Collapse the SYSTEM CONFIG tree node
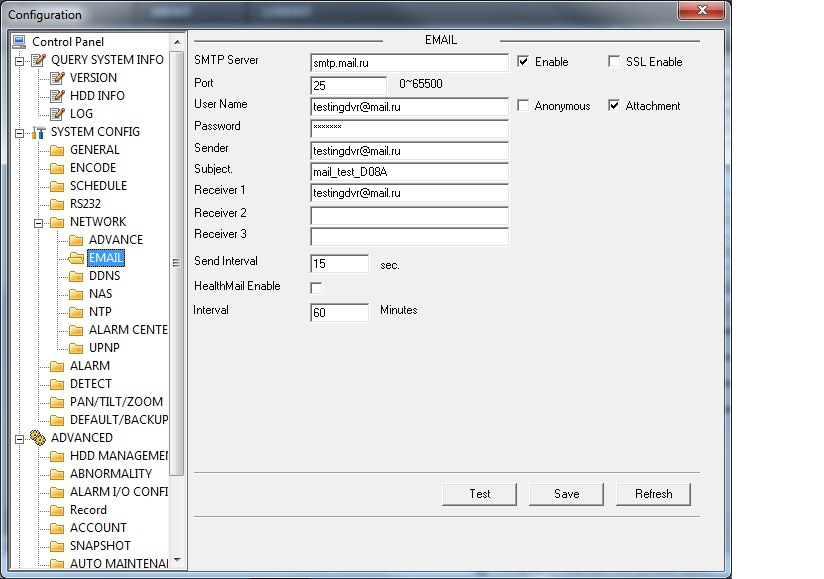 pyautogui.click(x=19, y=133)
